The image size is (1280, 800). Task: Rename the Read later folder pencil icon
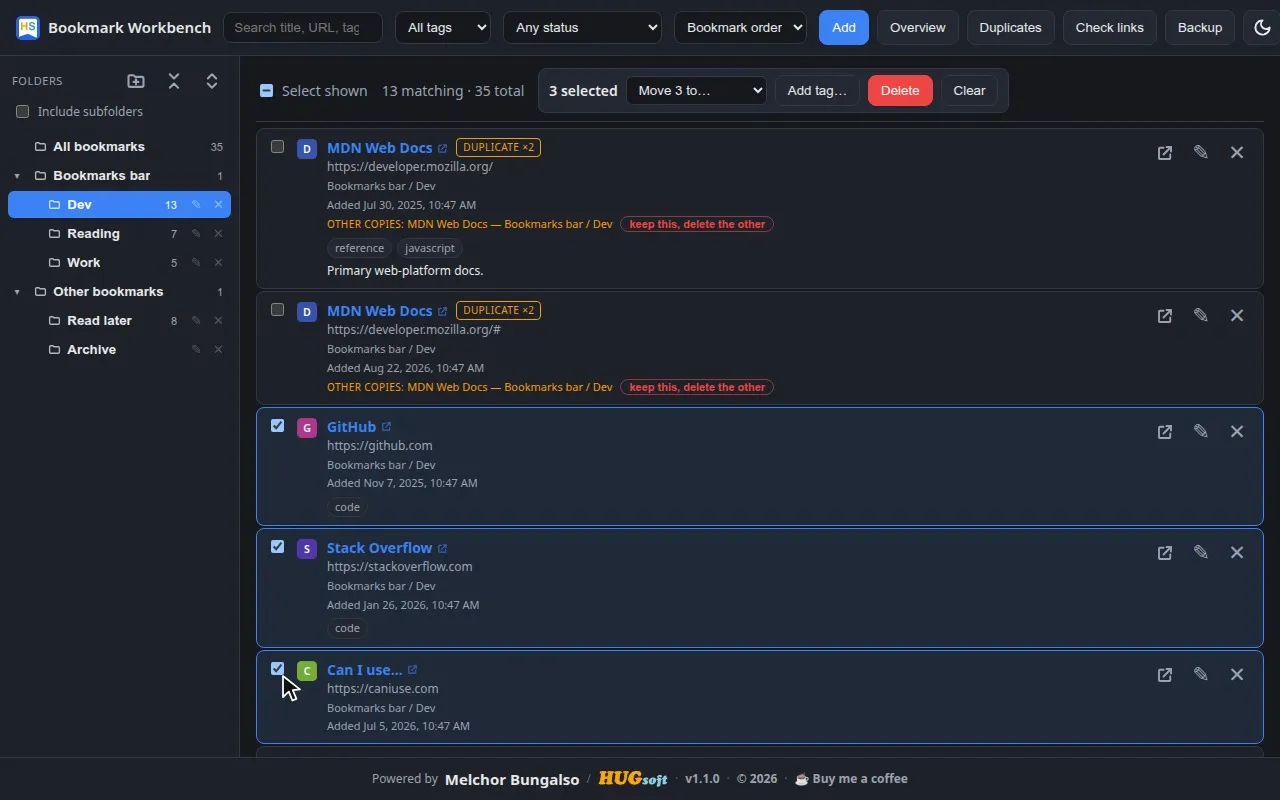196,321
